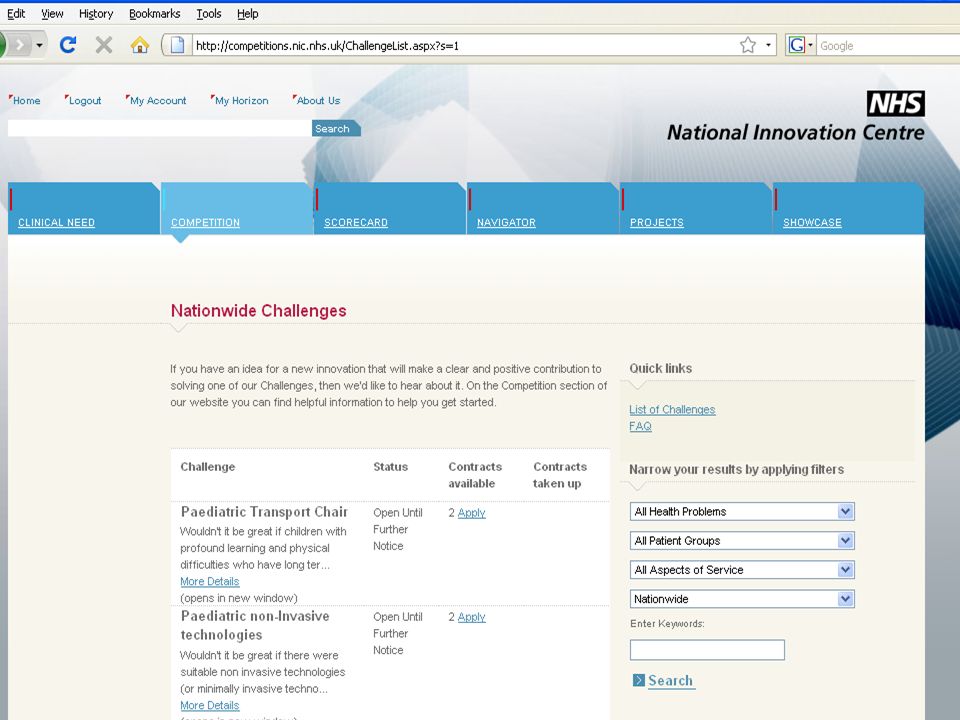Screen dimensions: 960x720
Task: Open the About Us link
Action: click(x=318, y=100)
